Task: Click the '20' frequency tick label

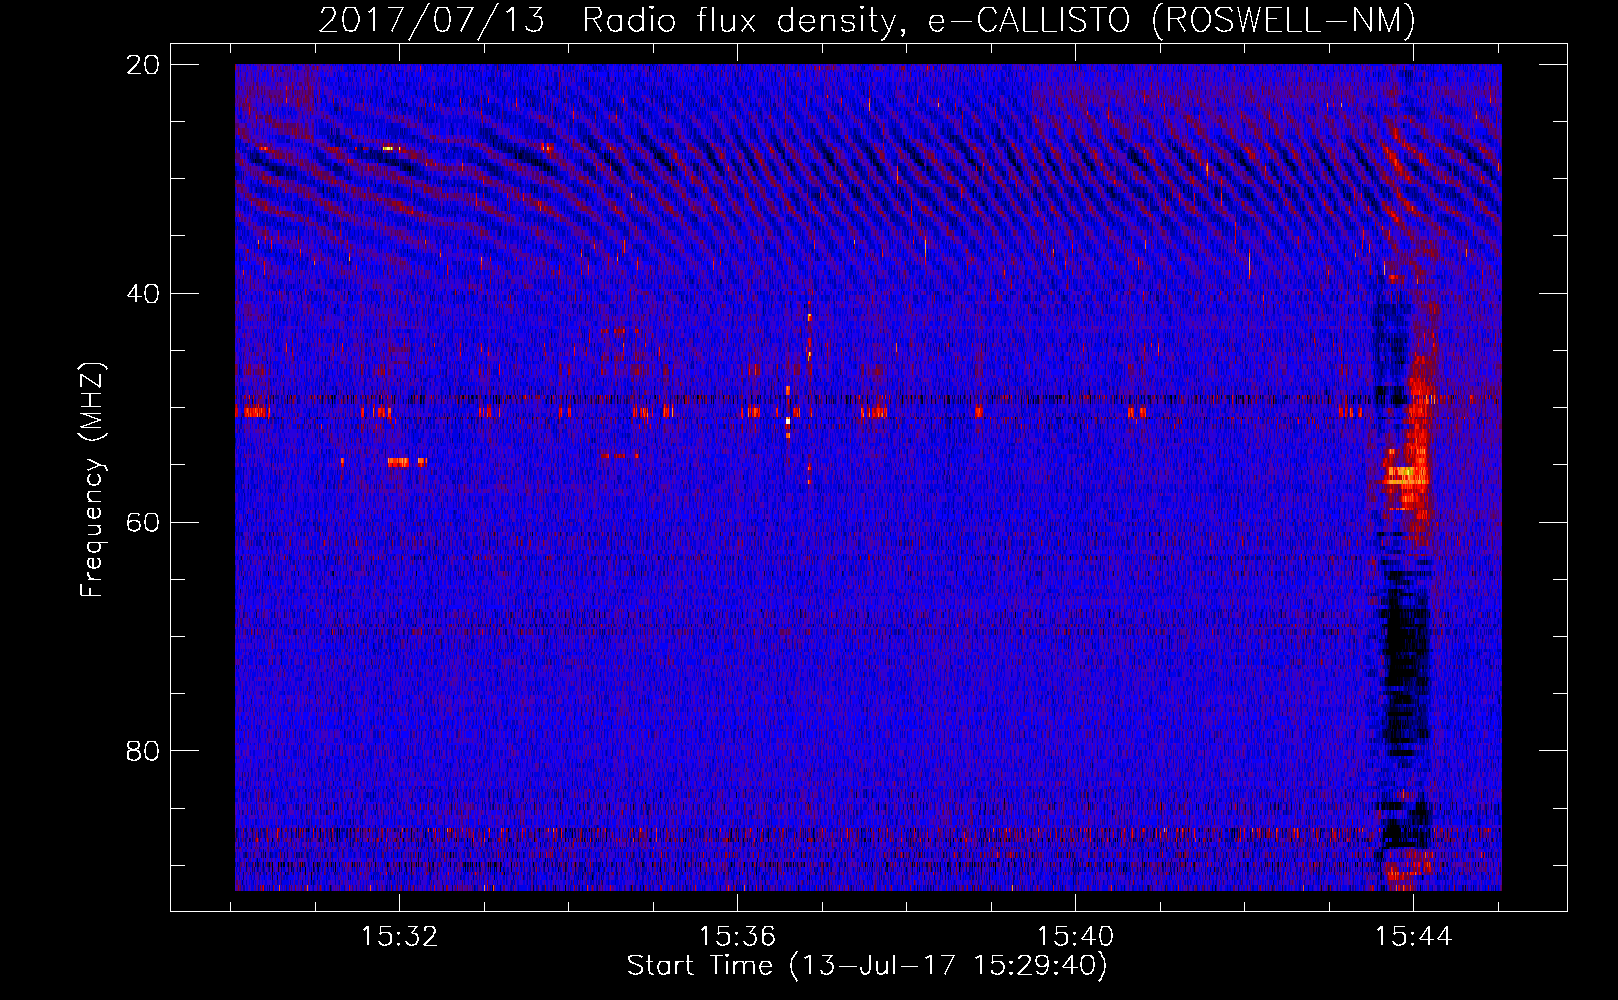Action: (143, 65)
